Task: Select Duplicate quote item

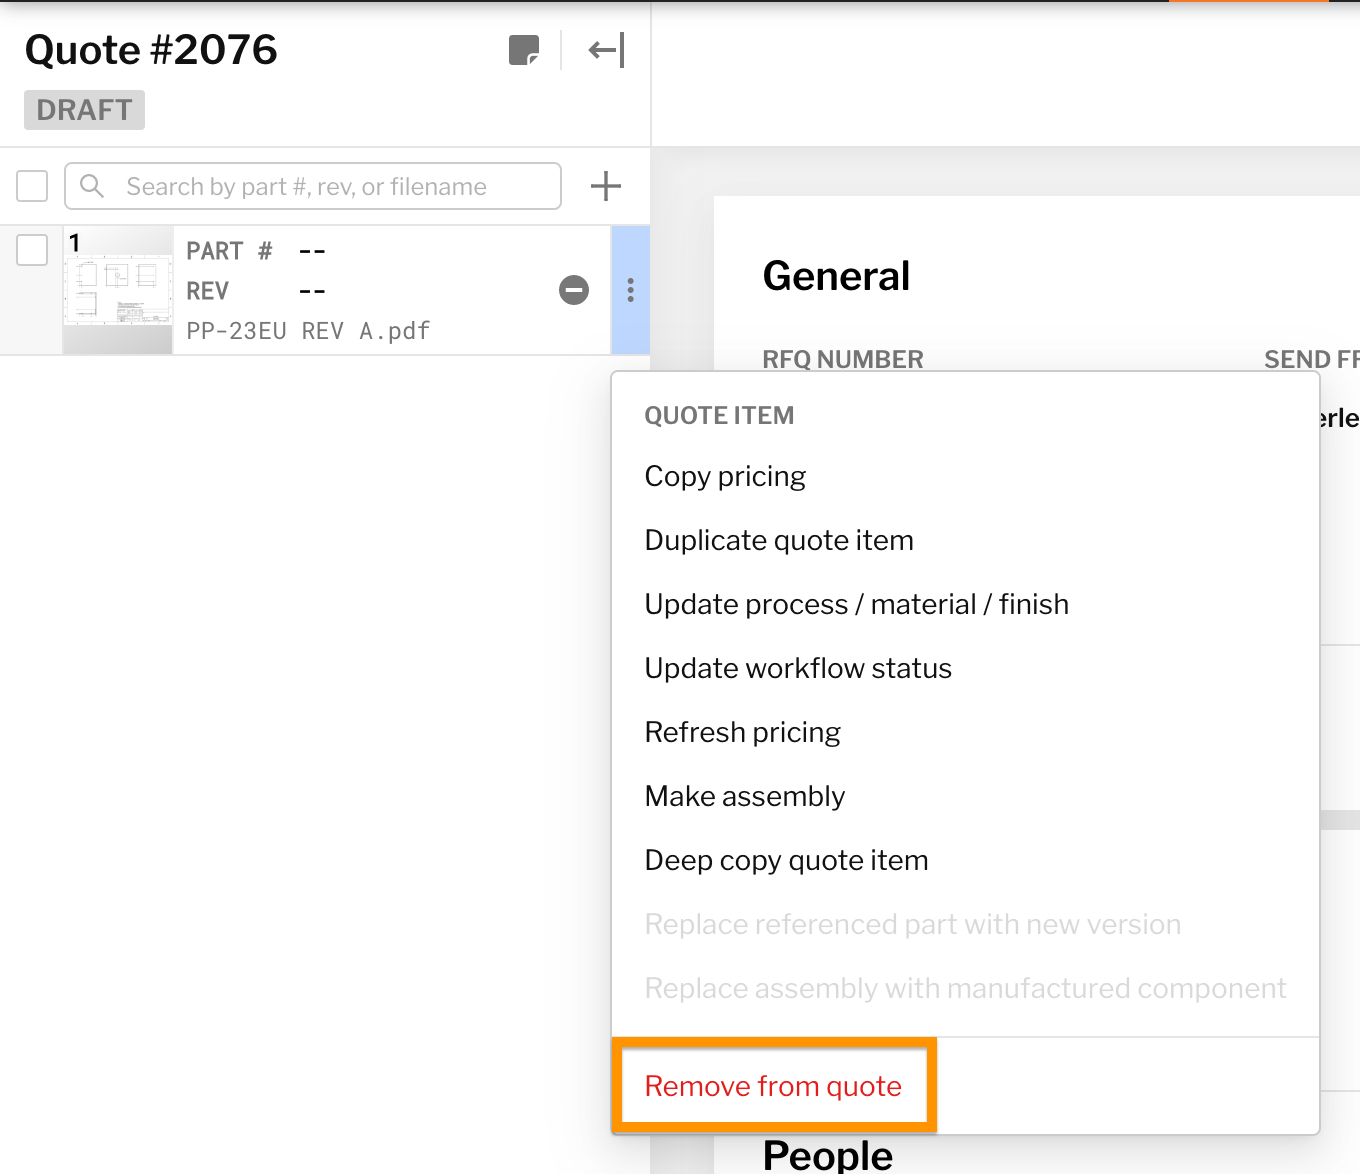Action: pos(779,540)
